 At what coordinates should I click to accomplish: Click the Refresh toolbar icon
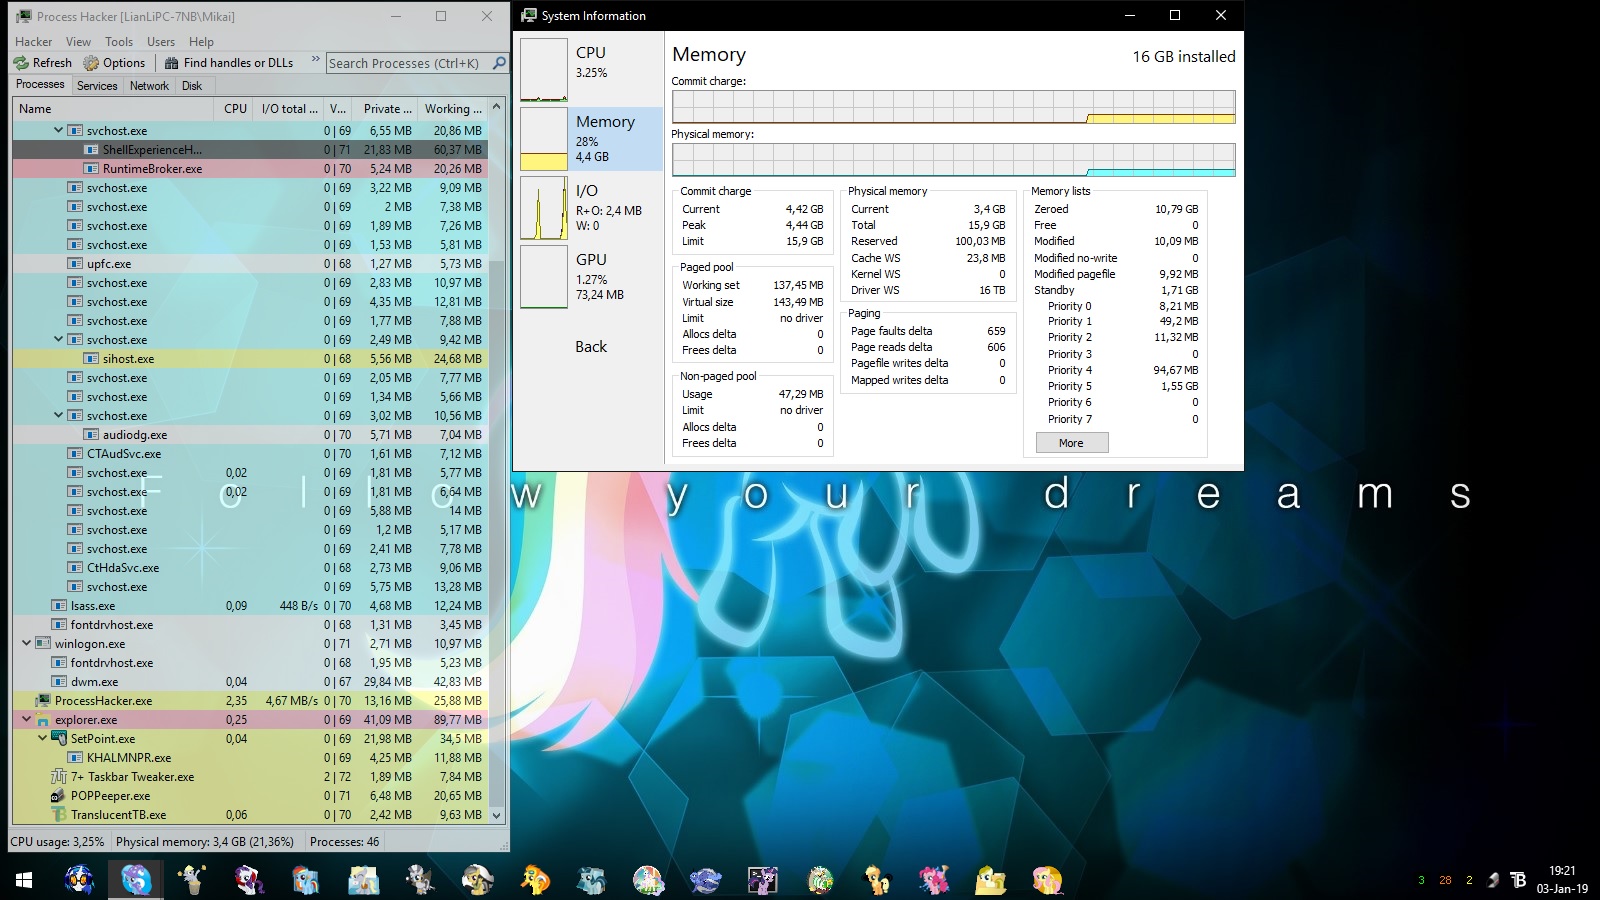click(21, 63)
